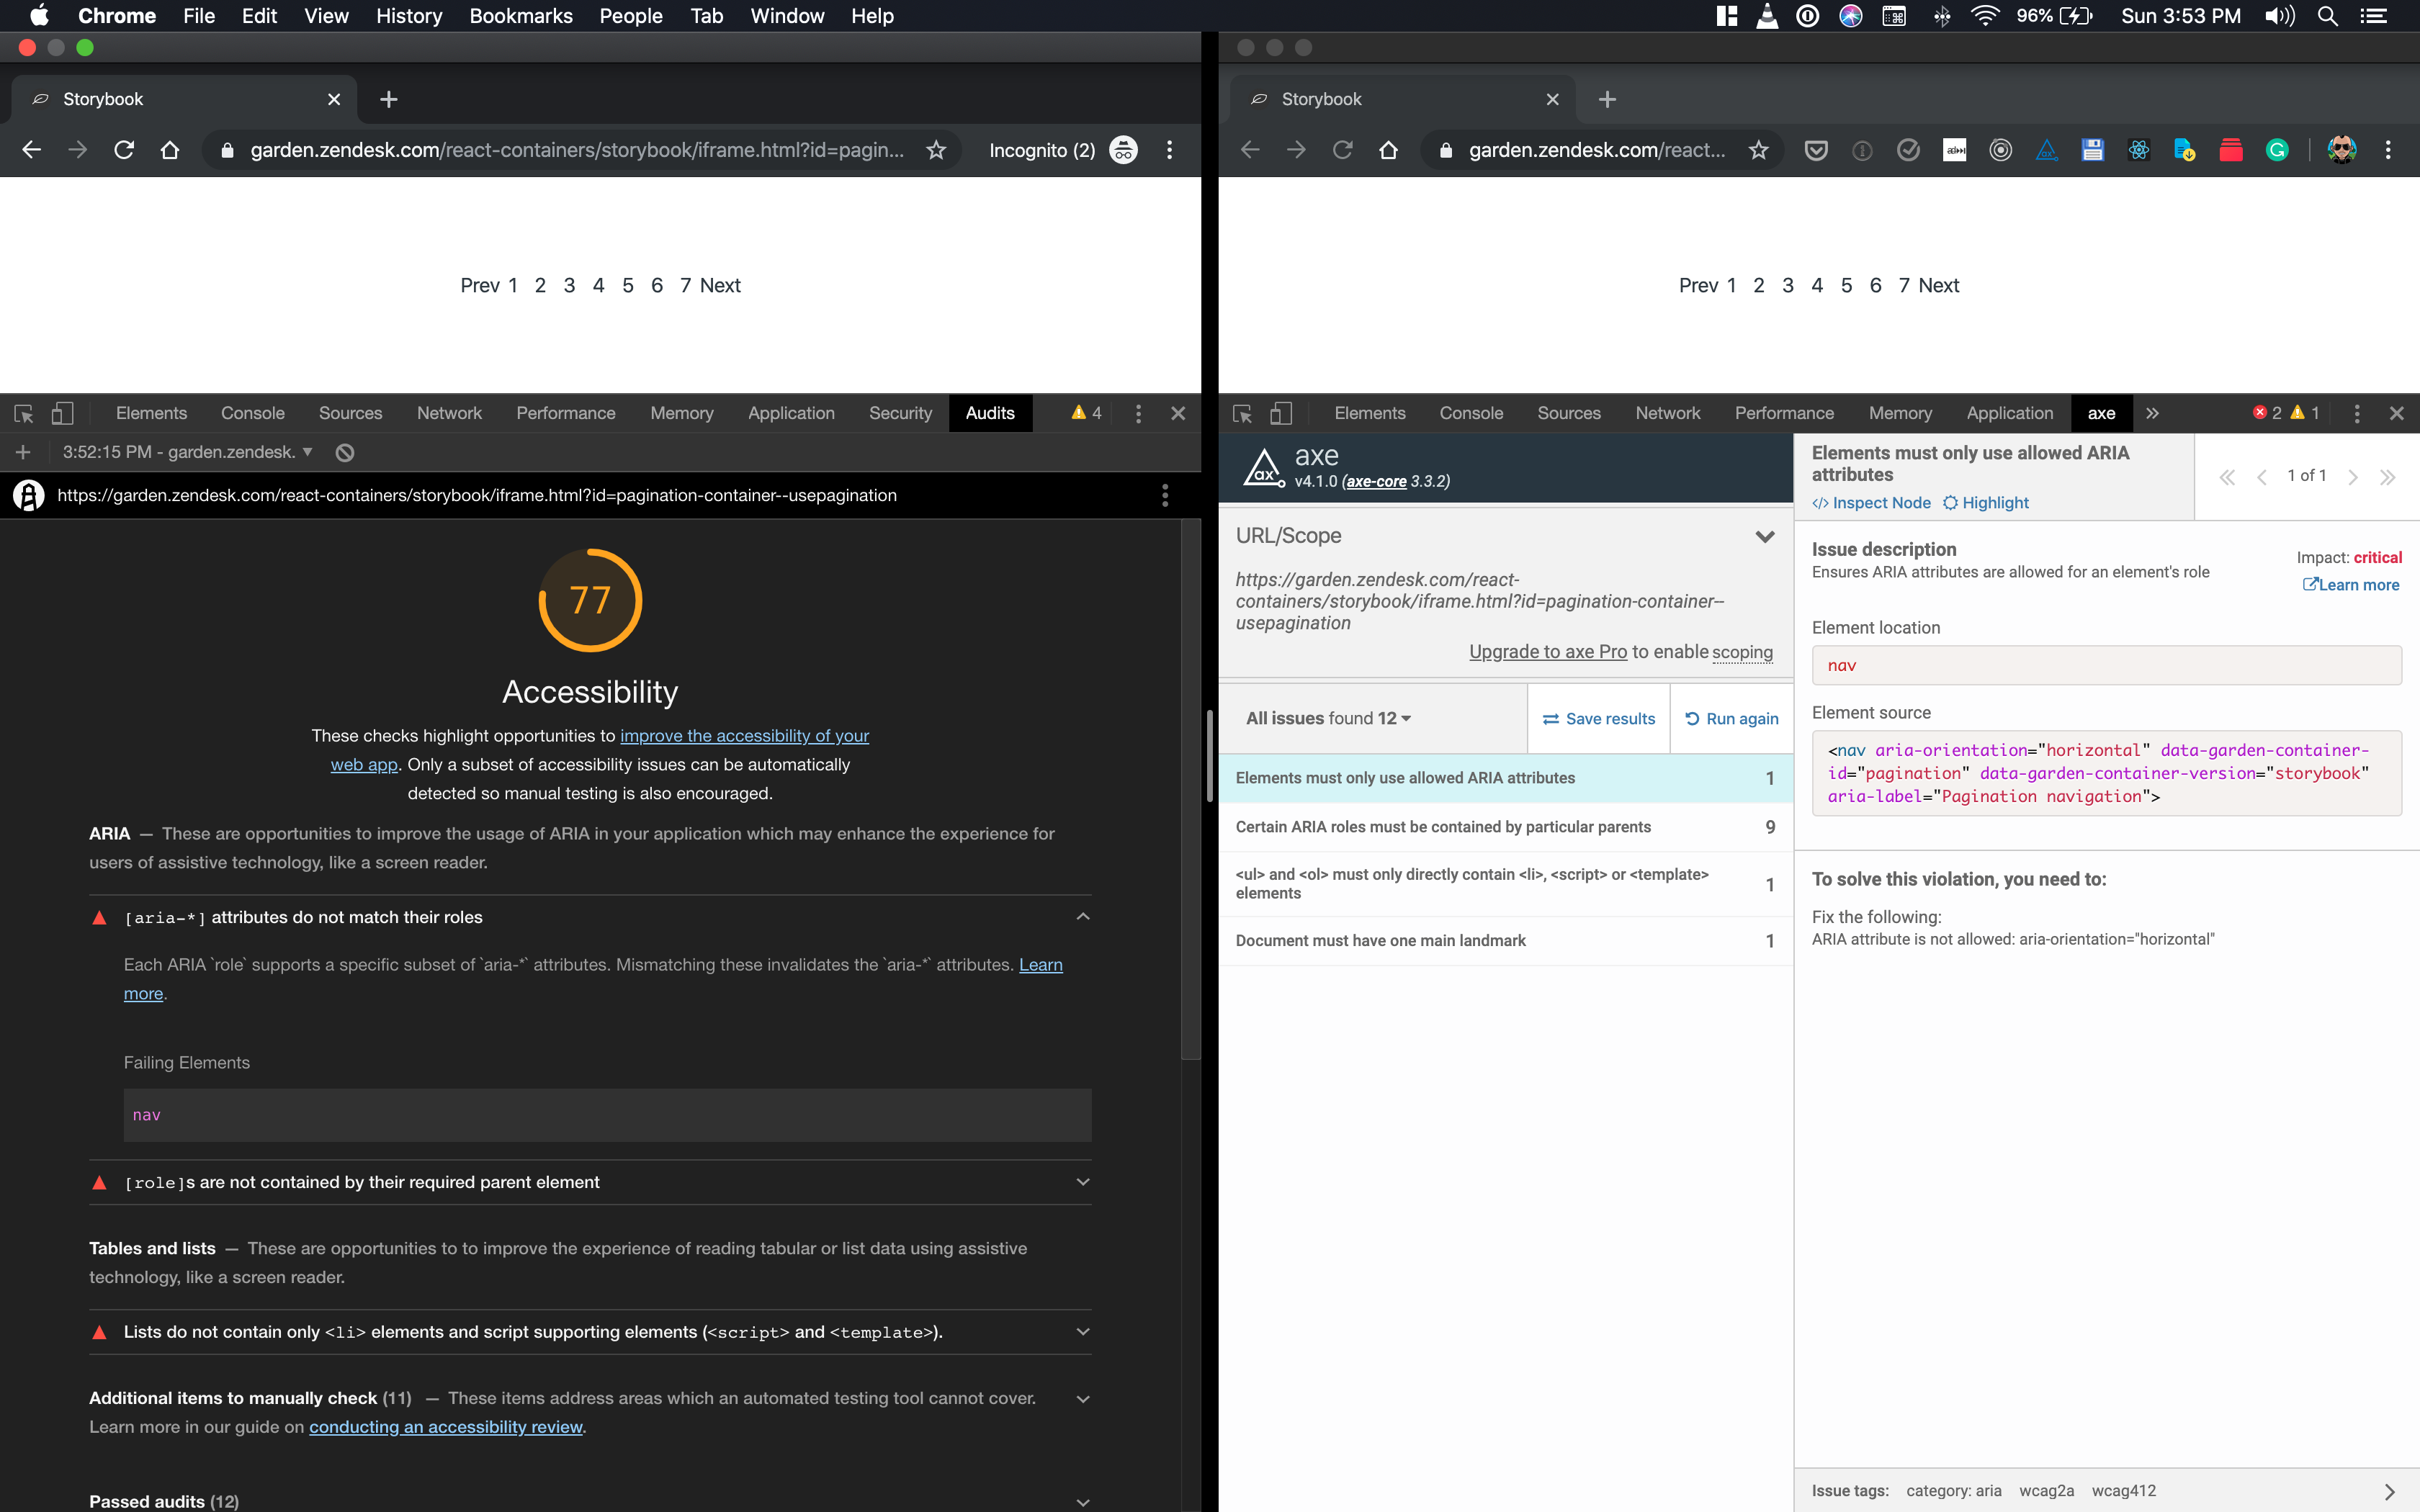Expand Passed audits section
Image resolution: width=2420 pixels, height=1512 pixels.
[1082, 1502]
